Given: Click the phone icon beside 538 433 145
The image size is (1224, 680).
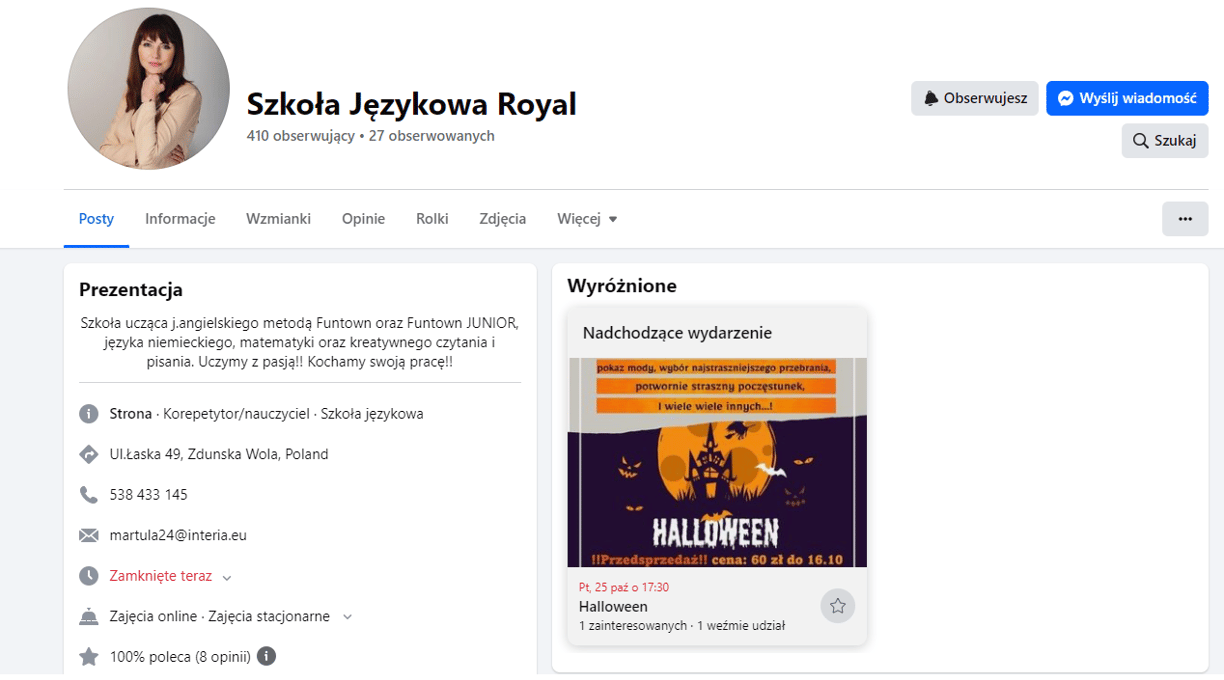Looking at the screenshot, I should click(89, 495).
